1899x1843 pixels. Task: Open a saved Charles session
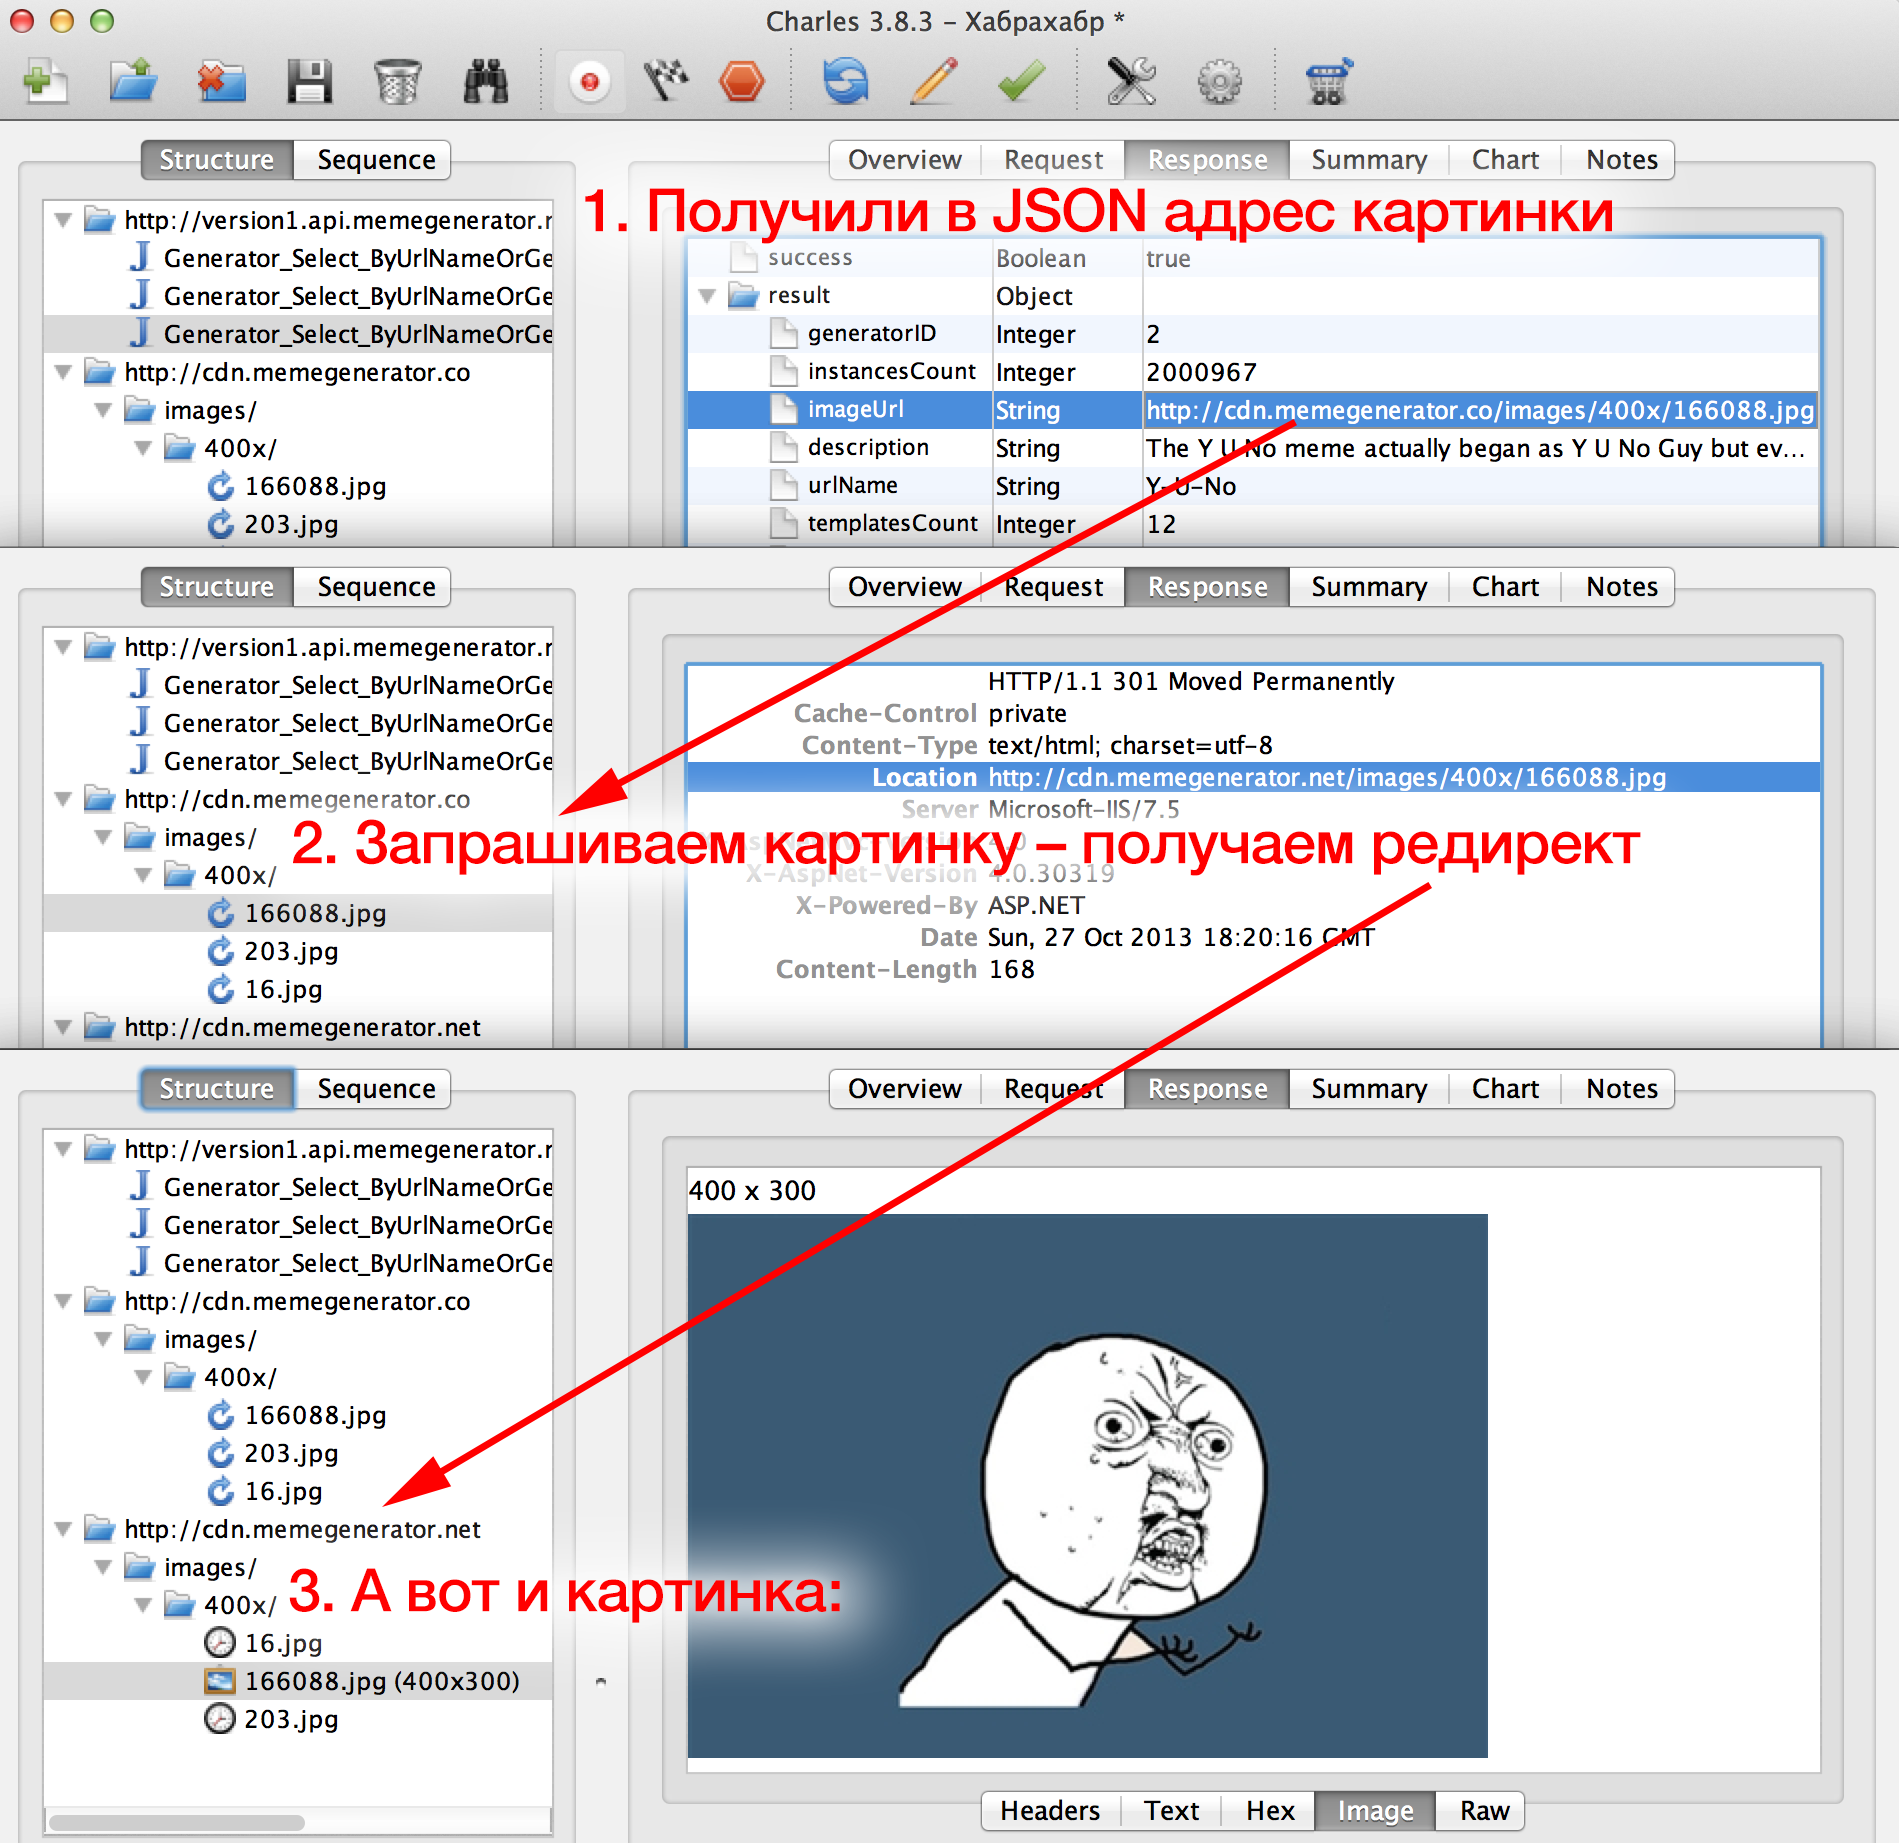click(x=133, y=80)
